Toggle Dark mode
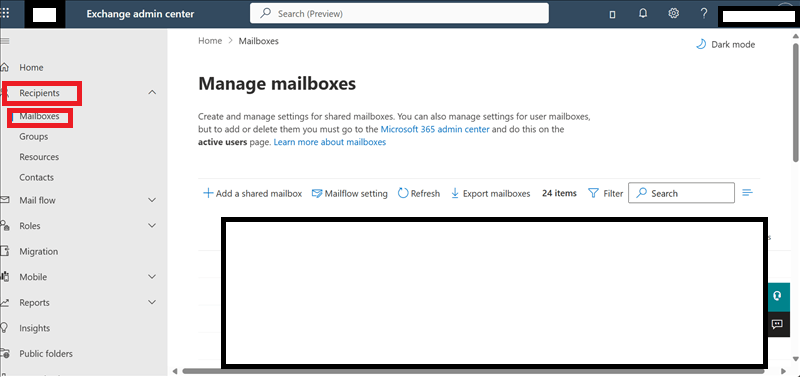This screenshot has width=800, height=382. coord(726,44)
